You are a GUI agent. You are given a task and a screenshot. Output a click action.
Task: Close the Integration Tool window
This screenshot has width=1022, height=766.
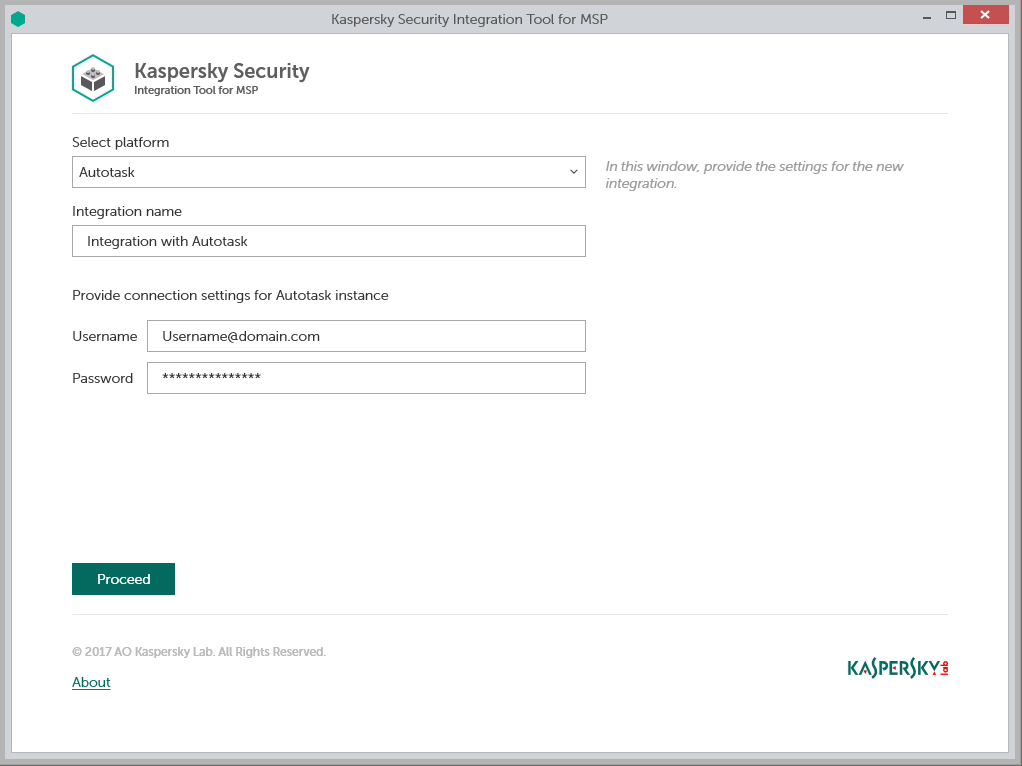pos(986,15)
